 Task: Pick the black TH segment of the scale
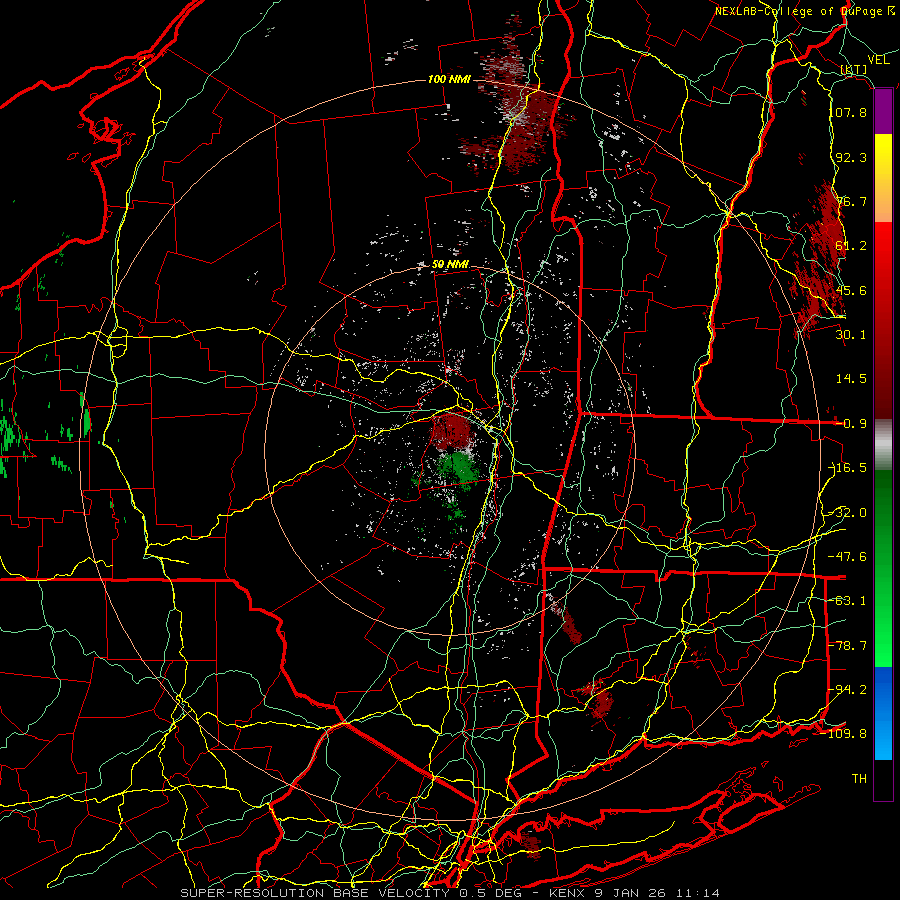pos(883,779)
